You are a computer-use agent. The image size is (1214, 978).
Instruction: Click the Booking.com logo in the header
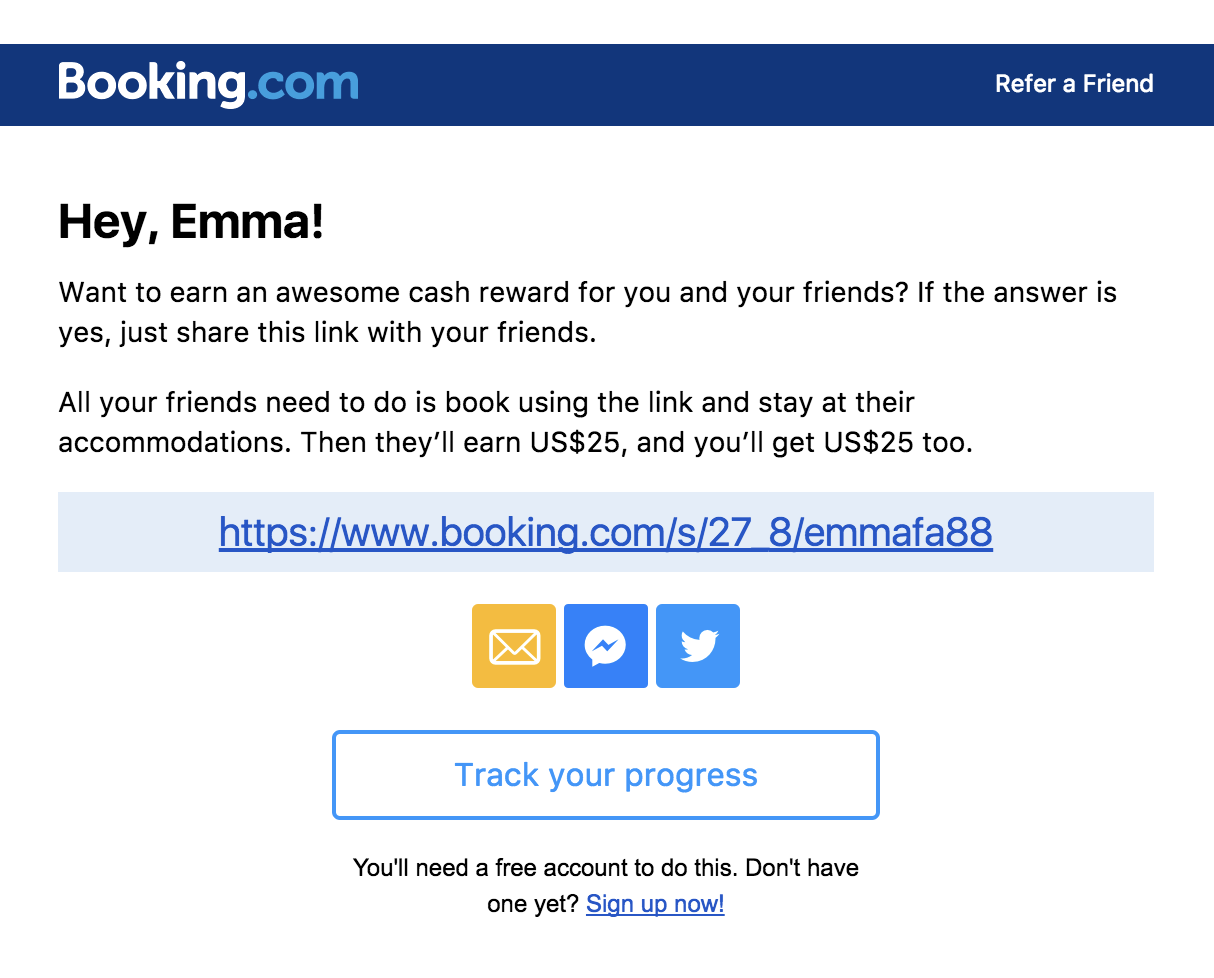[208, 84]
